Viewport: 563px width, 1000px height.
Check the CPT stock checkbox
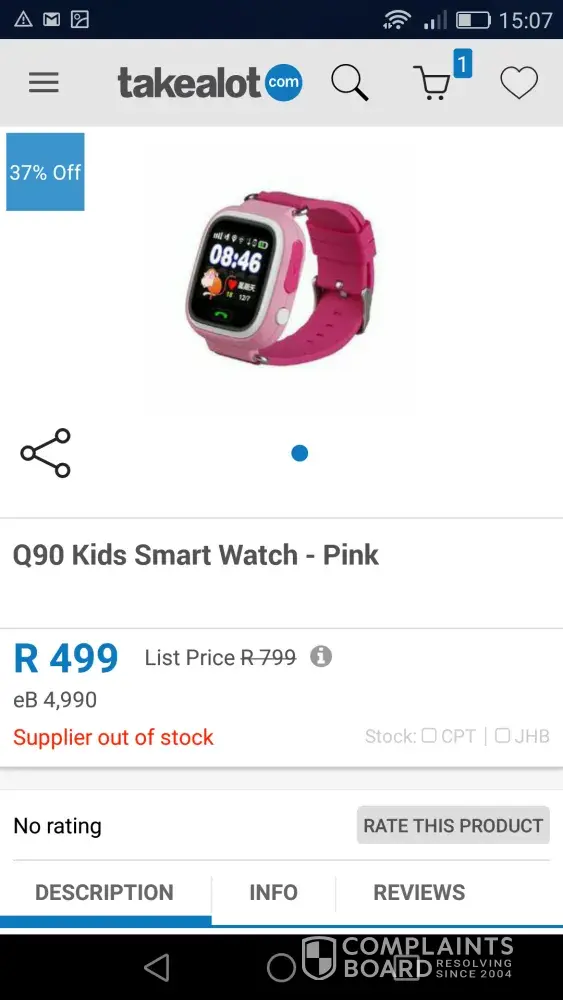click(429, 735)
